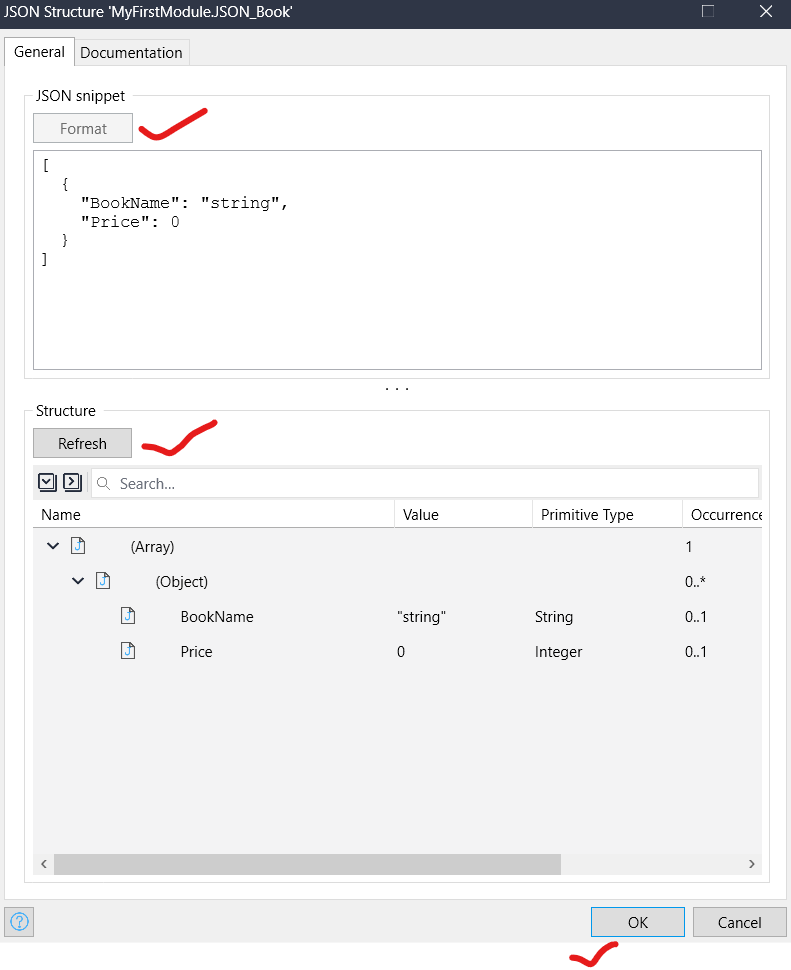Click the Price row document icon
Viewport: 791px width, 970px height.
[128, 652]
